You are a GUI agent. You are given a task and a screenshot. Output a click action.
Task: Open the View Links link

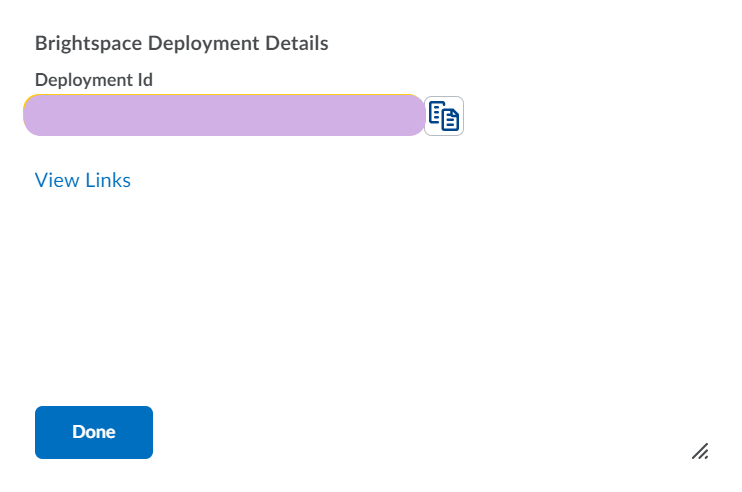click(x=83, y=180)
